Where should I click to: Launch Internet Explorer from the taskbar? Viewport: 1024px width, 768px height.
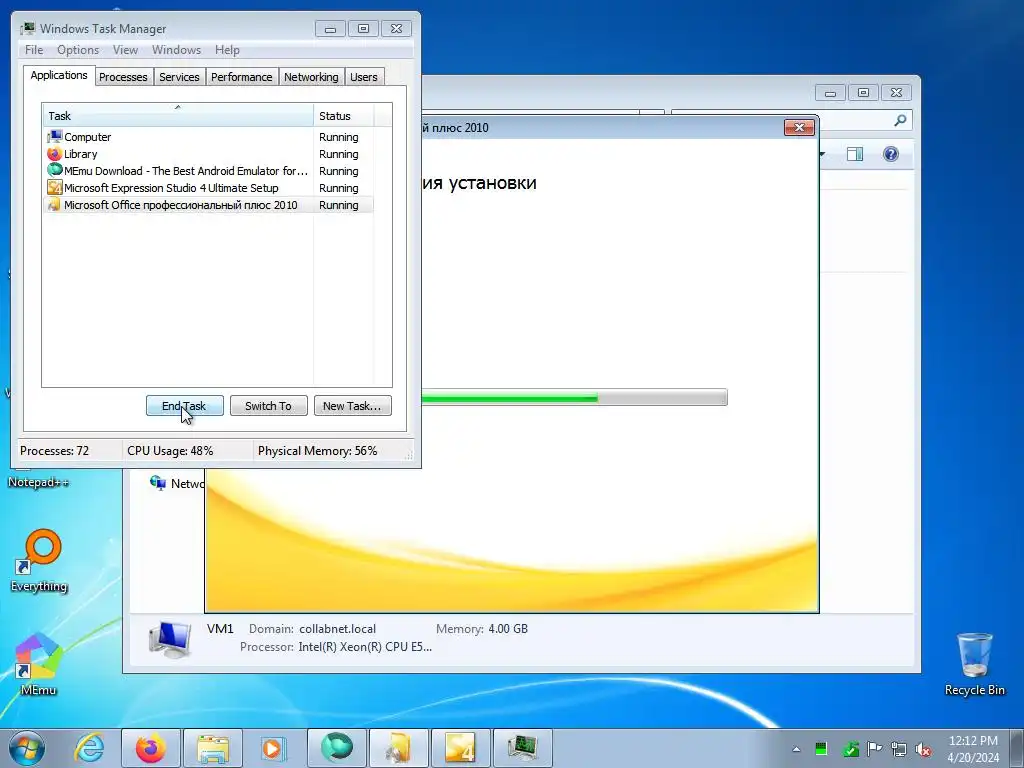pos(89,748)
